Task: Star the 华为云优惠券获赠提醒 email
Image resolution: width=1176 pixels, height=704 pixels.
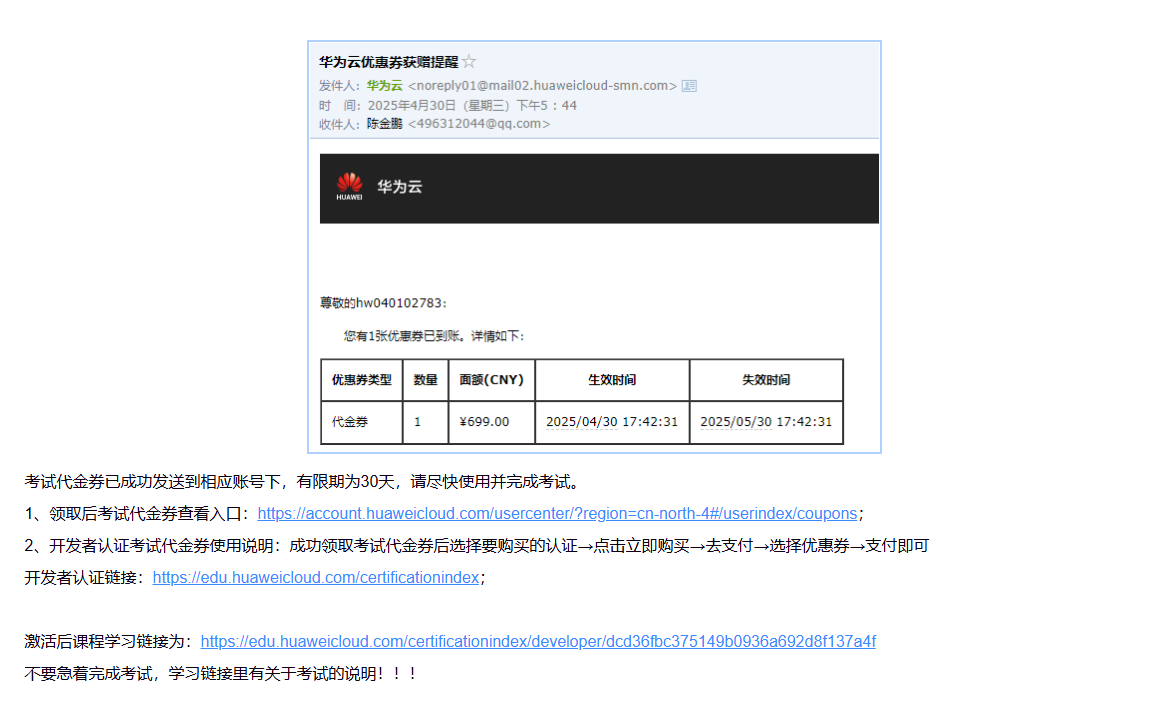Action: pos(470,61)
